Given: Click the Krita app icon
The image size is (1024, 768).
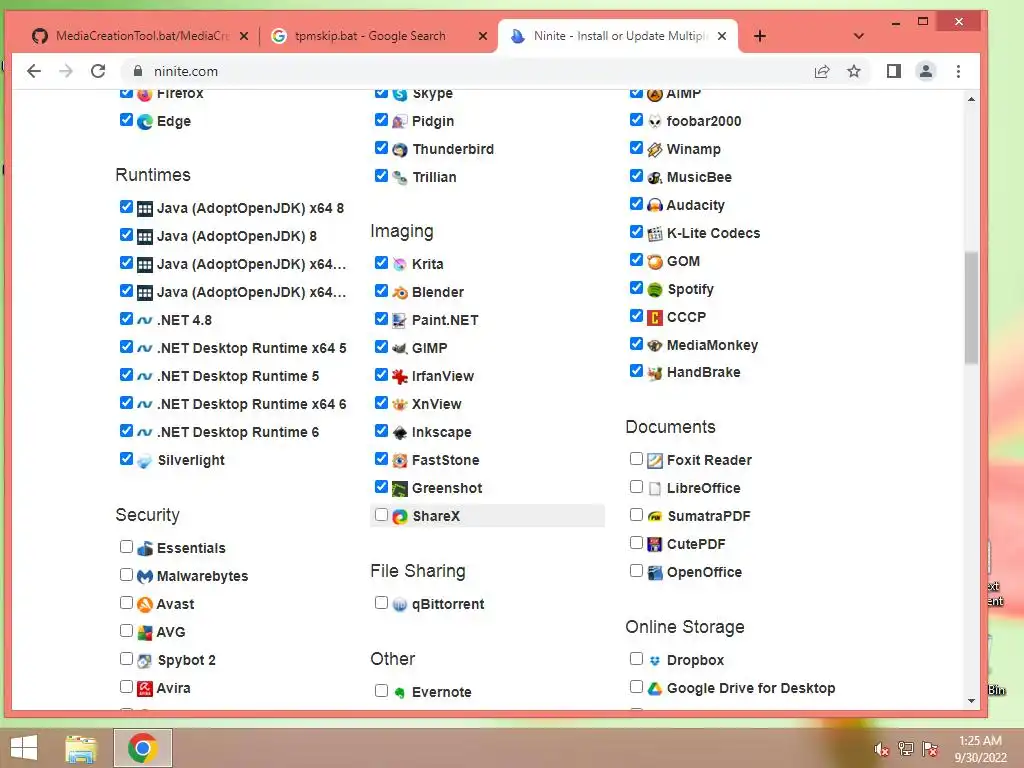Looking at the screenshot, I should coord(400,264).
